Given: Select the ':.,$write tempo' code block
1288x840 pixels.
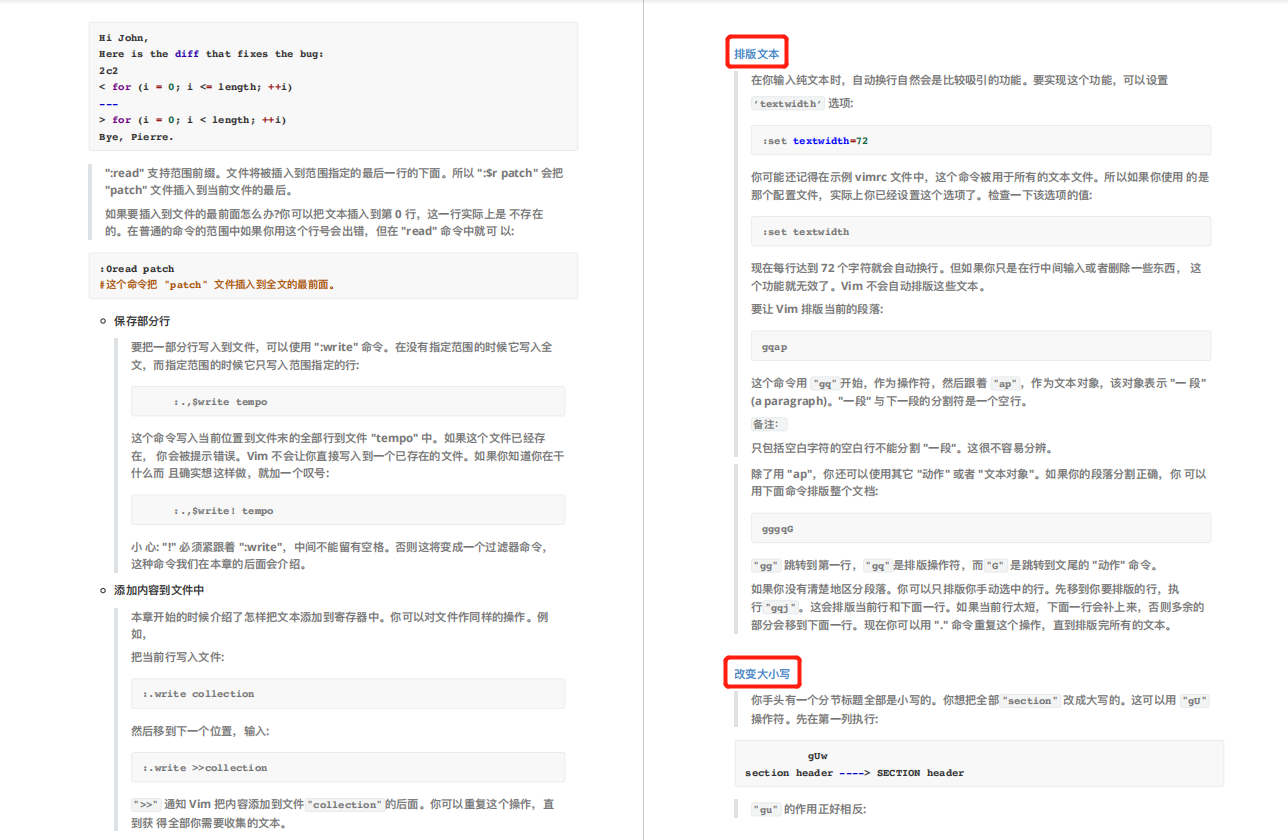Looking at the screenshot, I should (x=348, y=401).
